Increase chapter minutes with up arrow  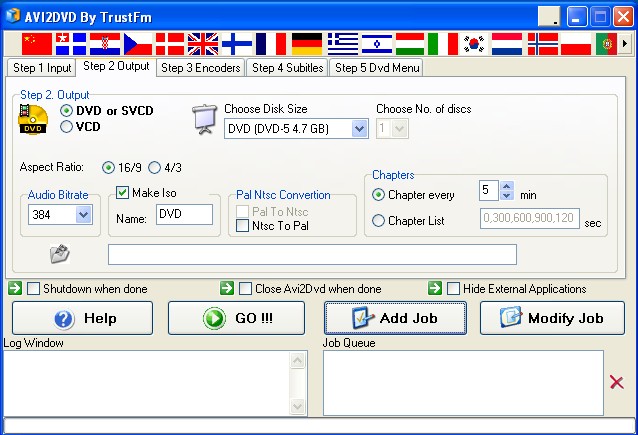tap(506, 186)
